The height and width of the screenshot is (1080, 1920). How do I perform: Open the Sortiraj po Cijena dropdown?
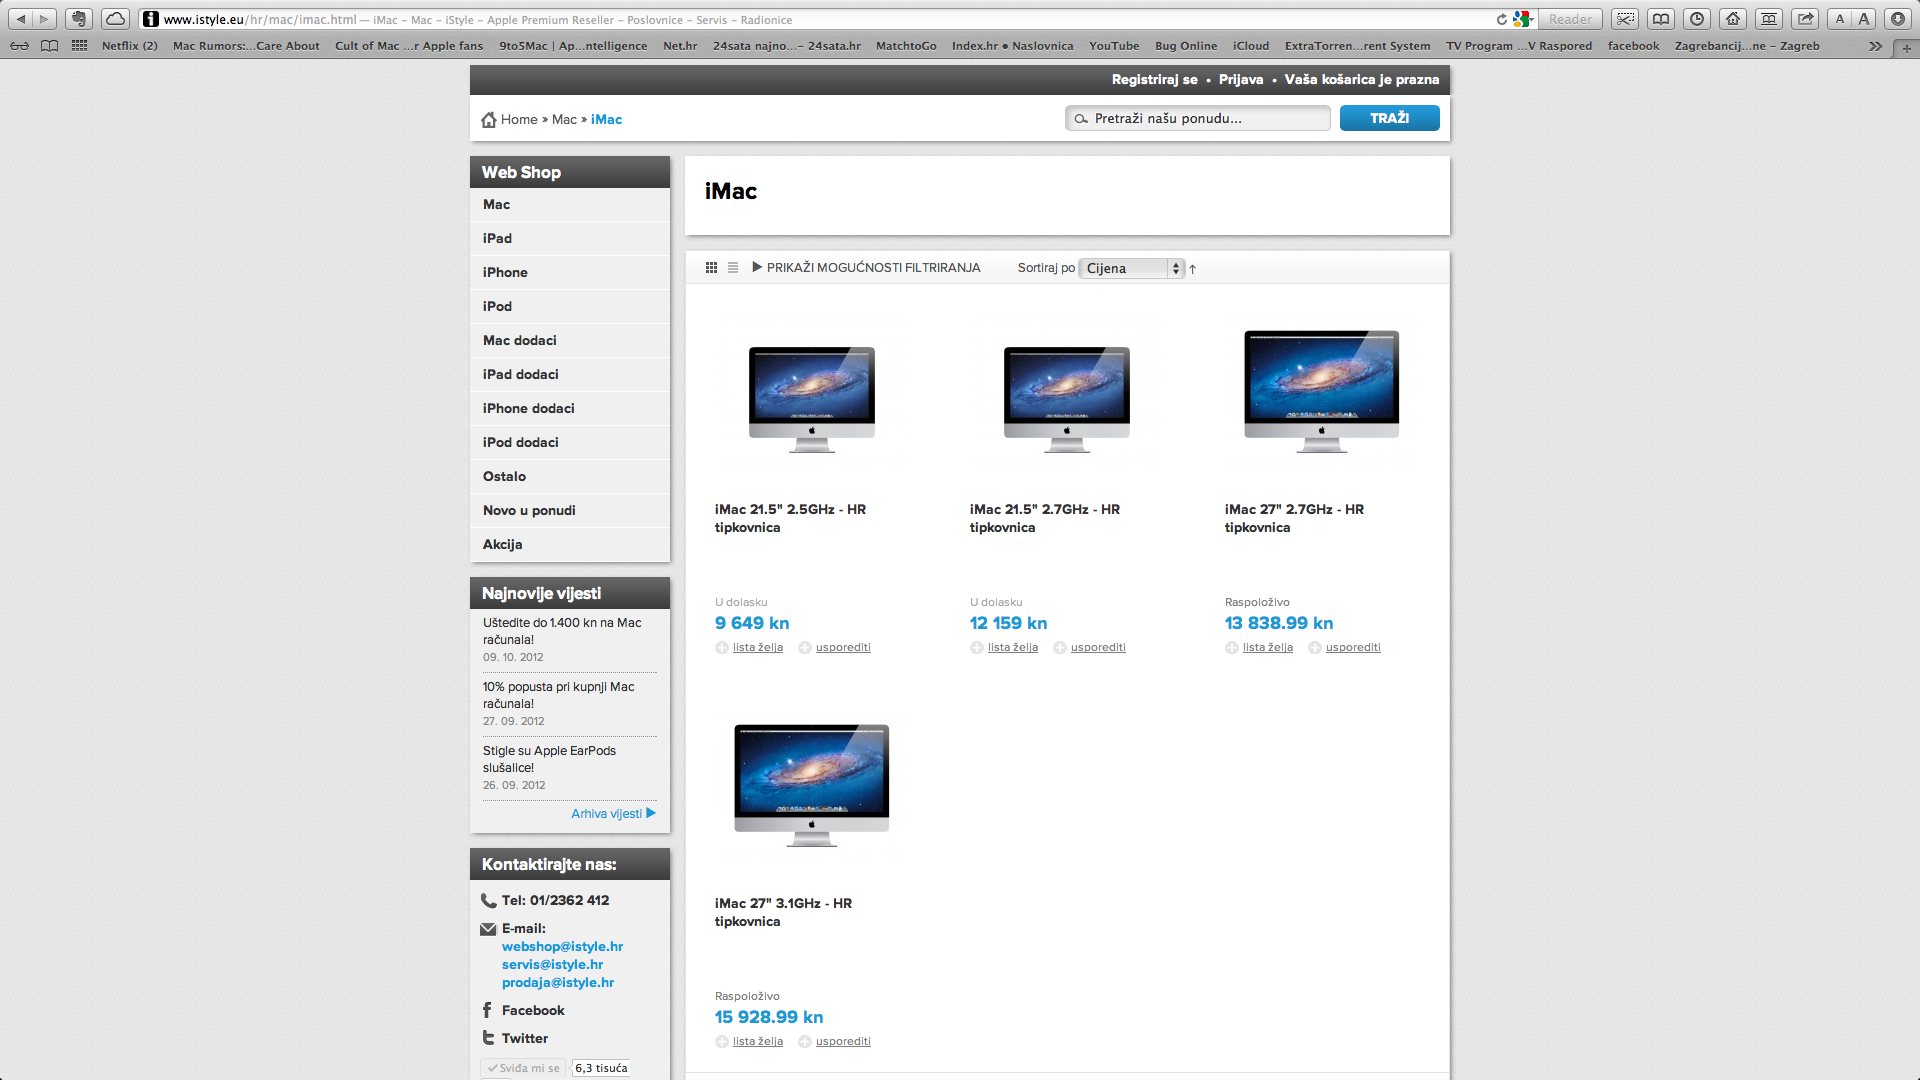pyautogui.click(x=1131, y=268)
